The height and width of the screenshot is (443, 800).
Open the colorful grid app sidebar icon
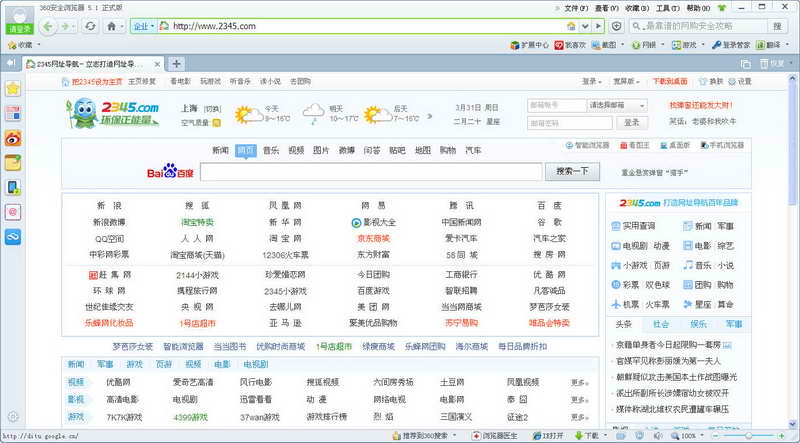click(x=13, y=113)
